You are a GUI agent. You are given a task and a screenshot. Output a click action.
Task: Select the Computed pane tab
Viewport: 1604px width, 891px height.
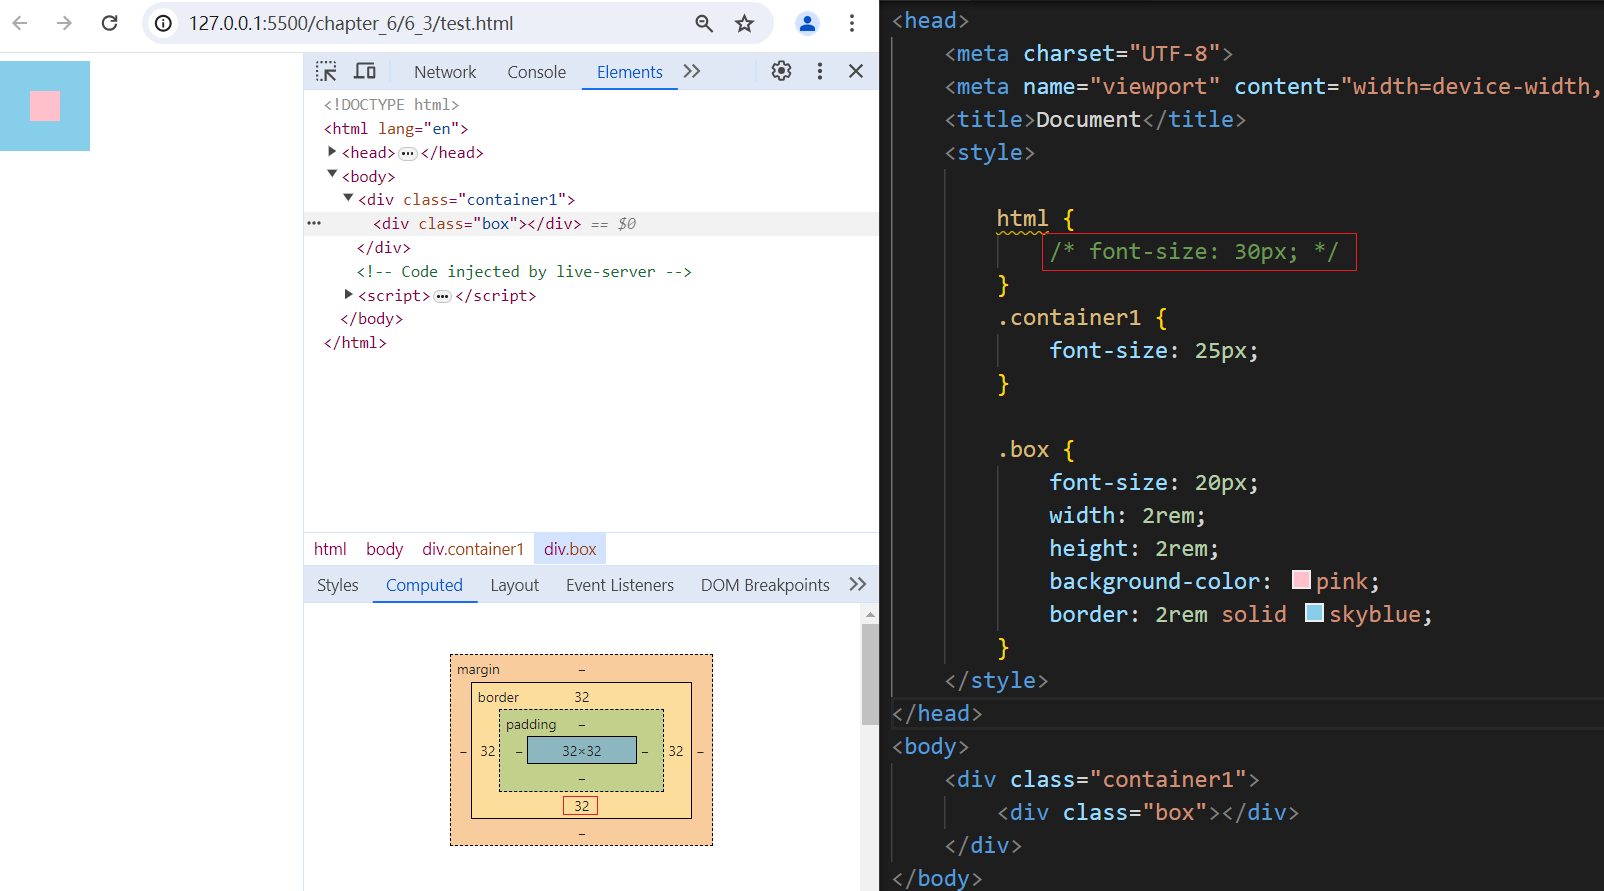click(424, 585)
